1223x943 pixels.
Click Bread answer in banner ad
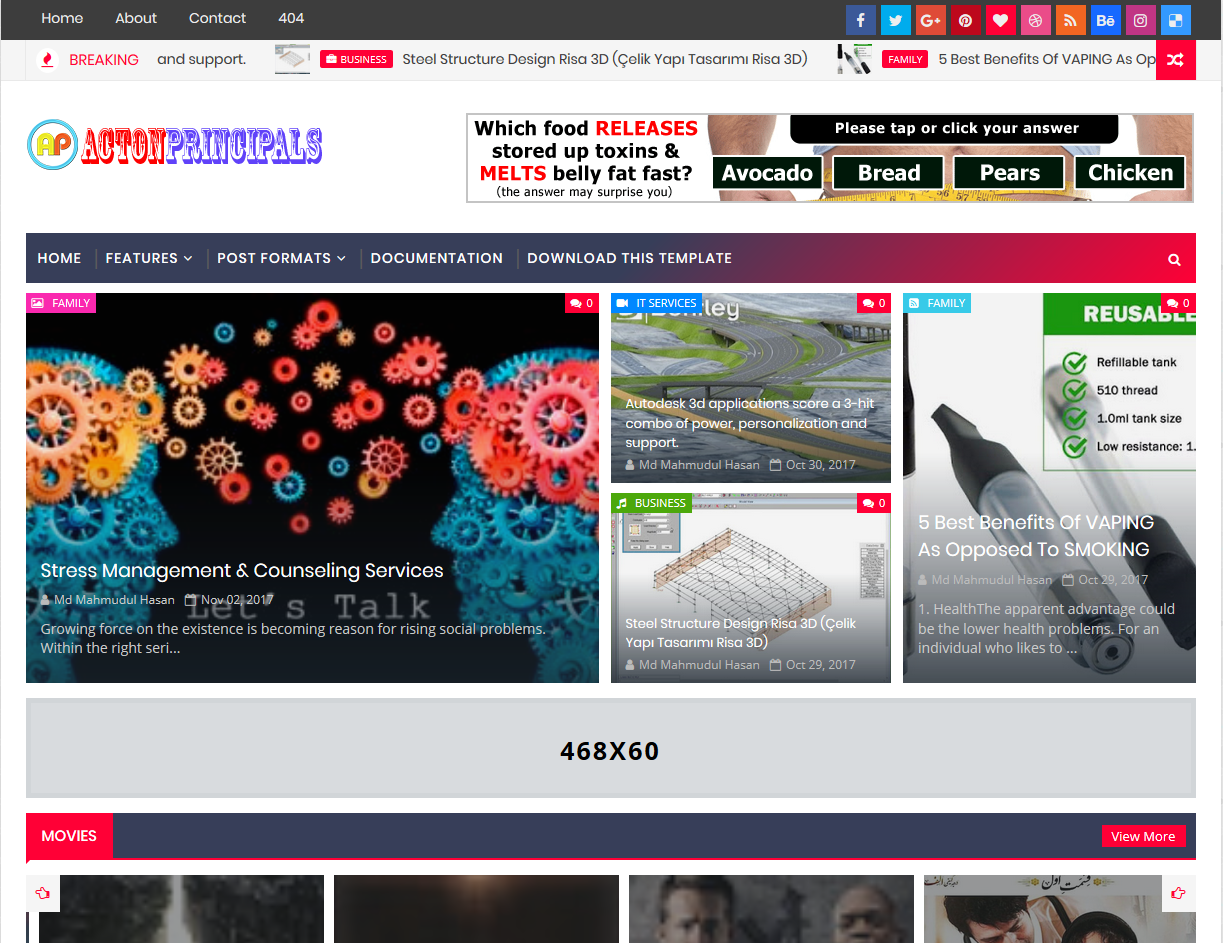[x=889, y=173]
